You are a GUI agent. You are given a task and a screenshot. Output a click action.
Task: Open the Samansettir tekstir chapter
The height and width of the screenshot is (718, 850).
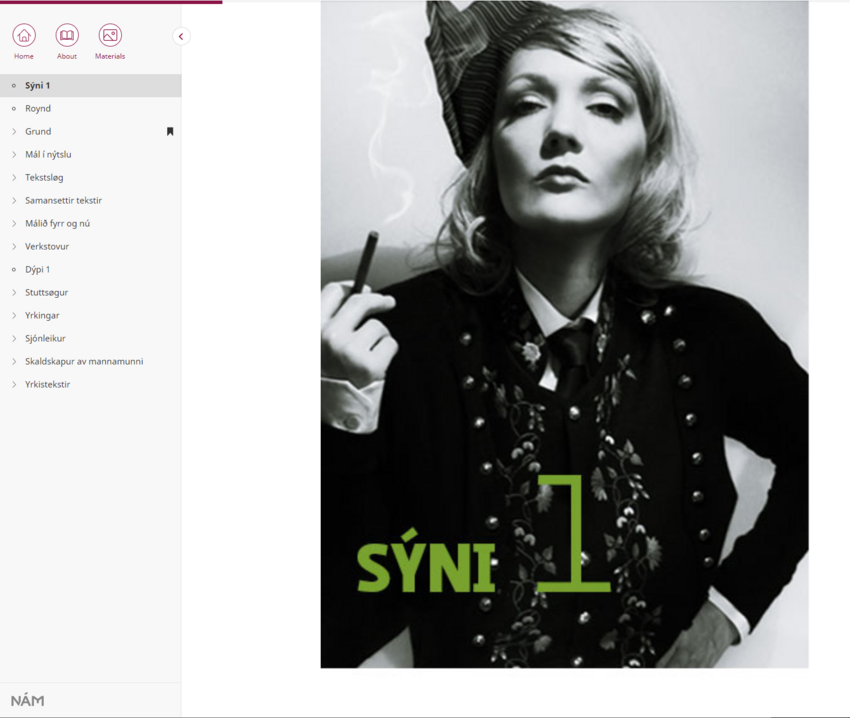pyautogui.click(x=63, y=200)
